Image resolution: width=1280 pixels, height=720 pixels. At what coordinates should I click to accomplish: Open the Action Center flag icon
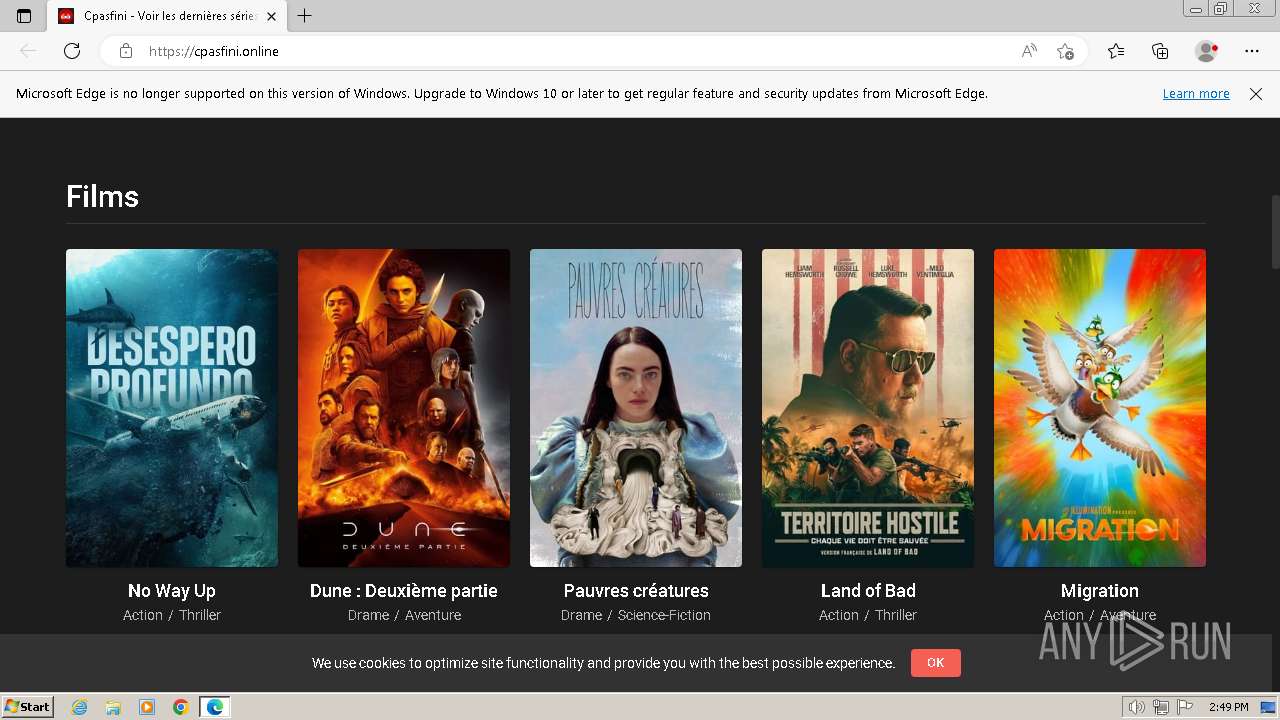pos(1185,707)
